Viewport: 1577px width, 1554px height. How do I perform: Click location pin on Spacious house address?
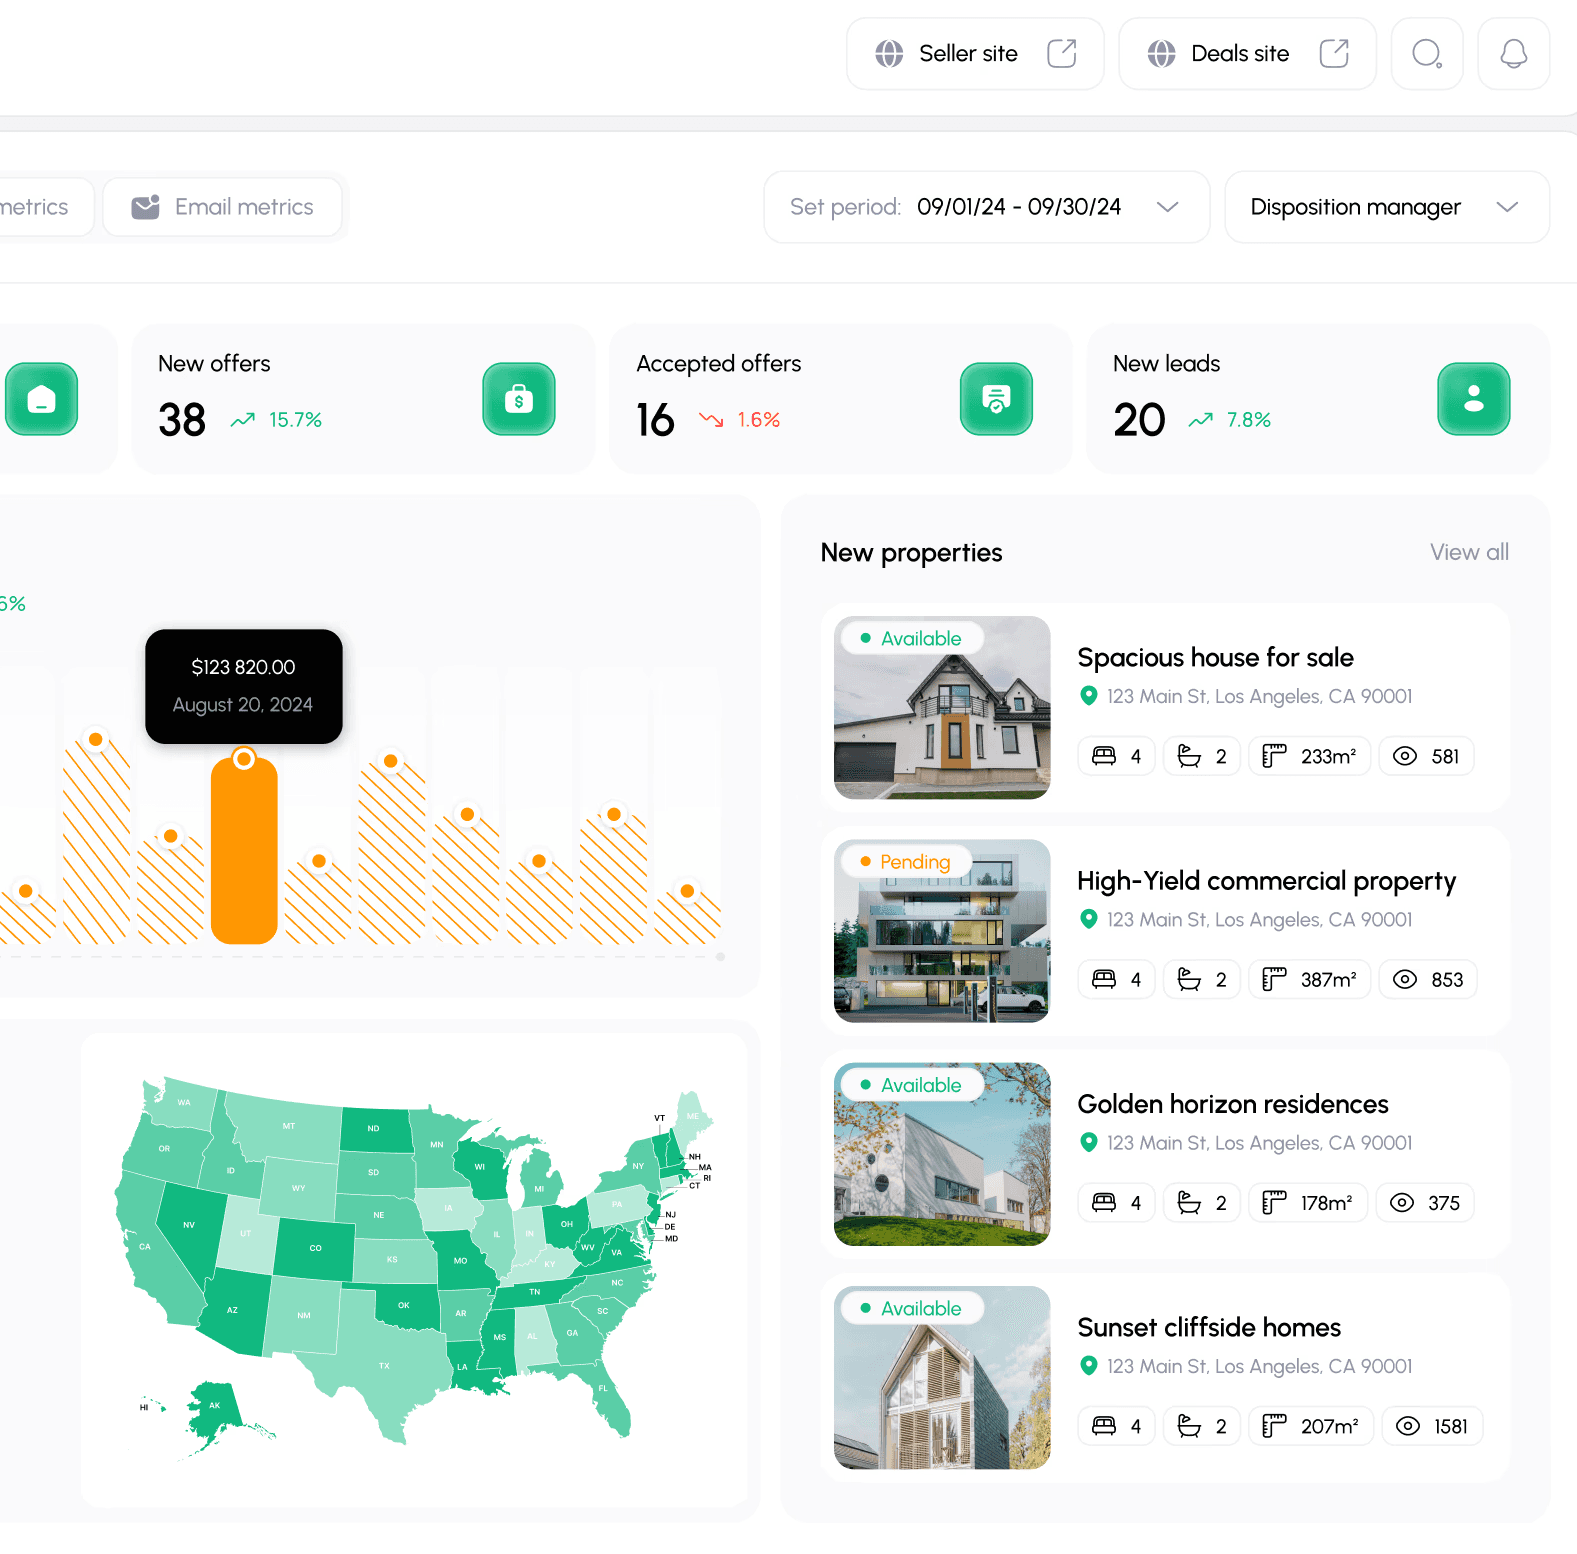coord(1089,697)
